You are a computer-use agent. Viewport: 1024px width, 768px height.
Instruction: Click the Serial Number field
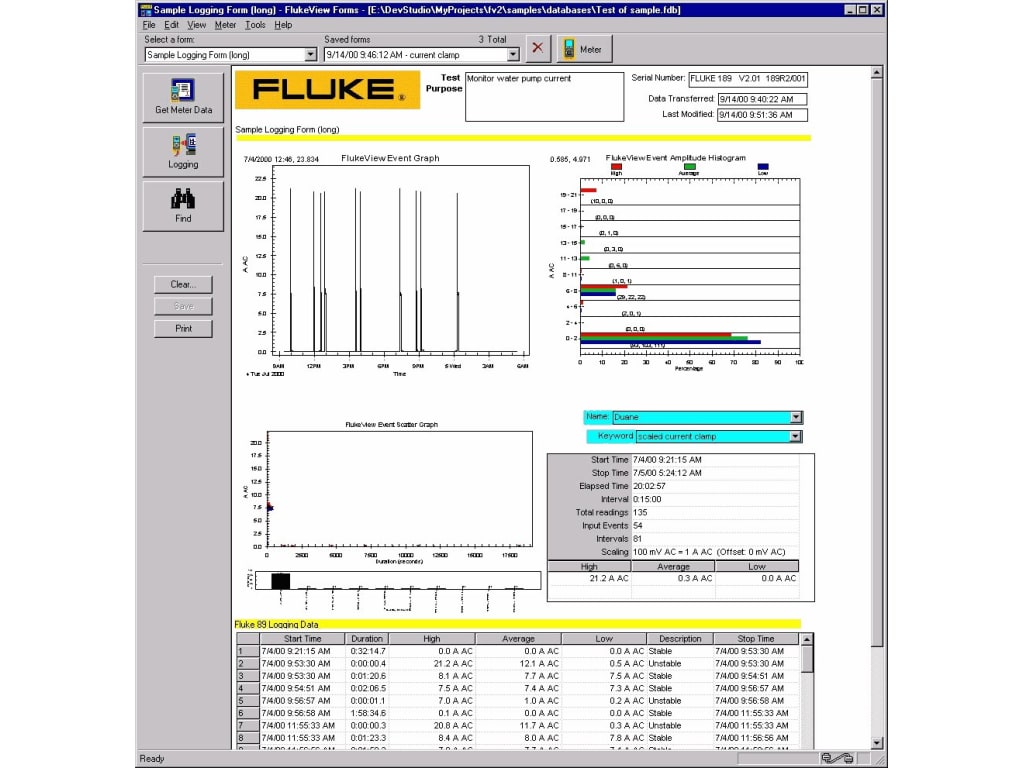coord(748,79)
